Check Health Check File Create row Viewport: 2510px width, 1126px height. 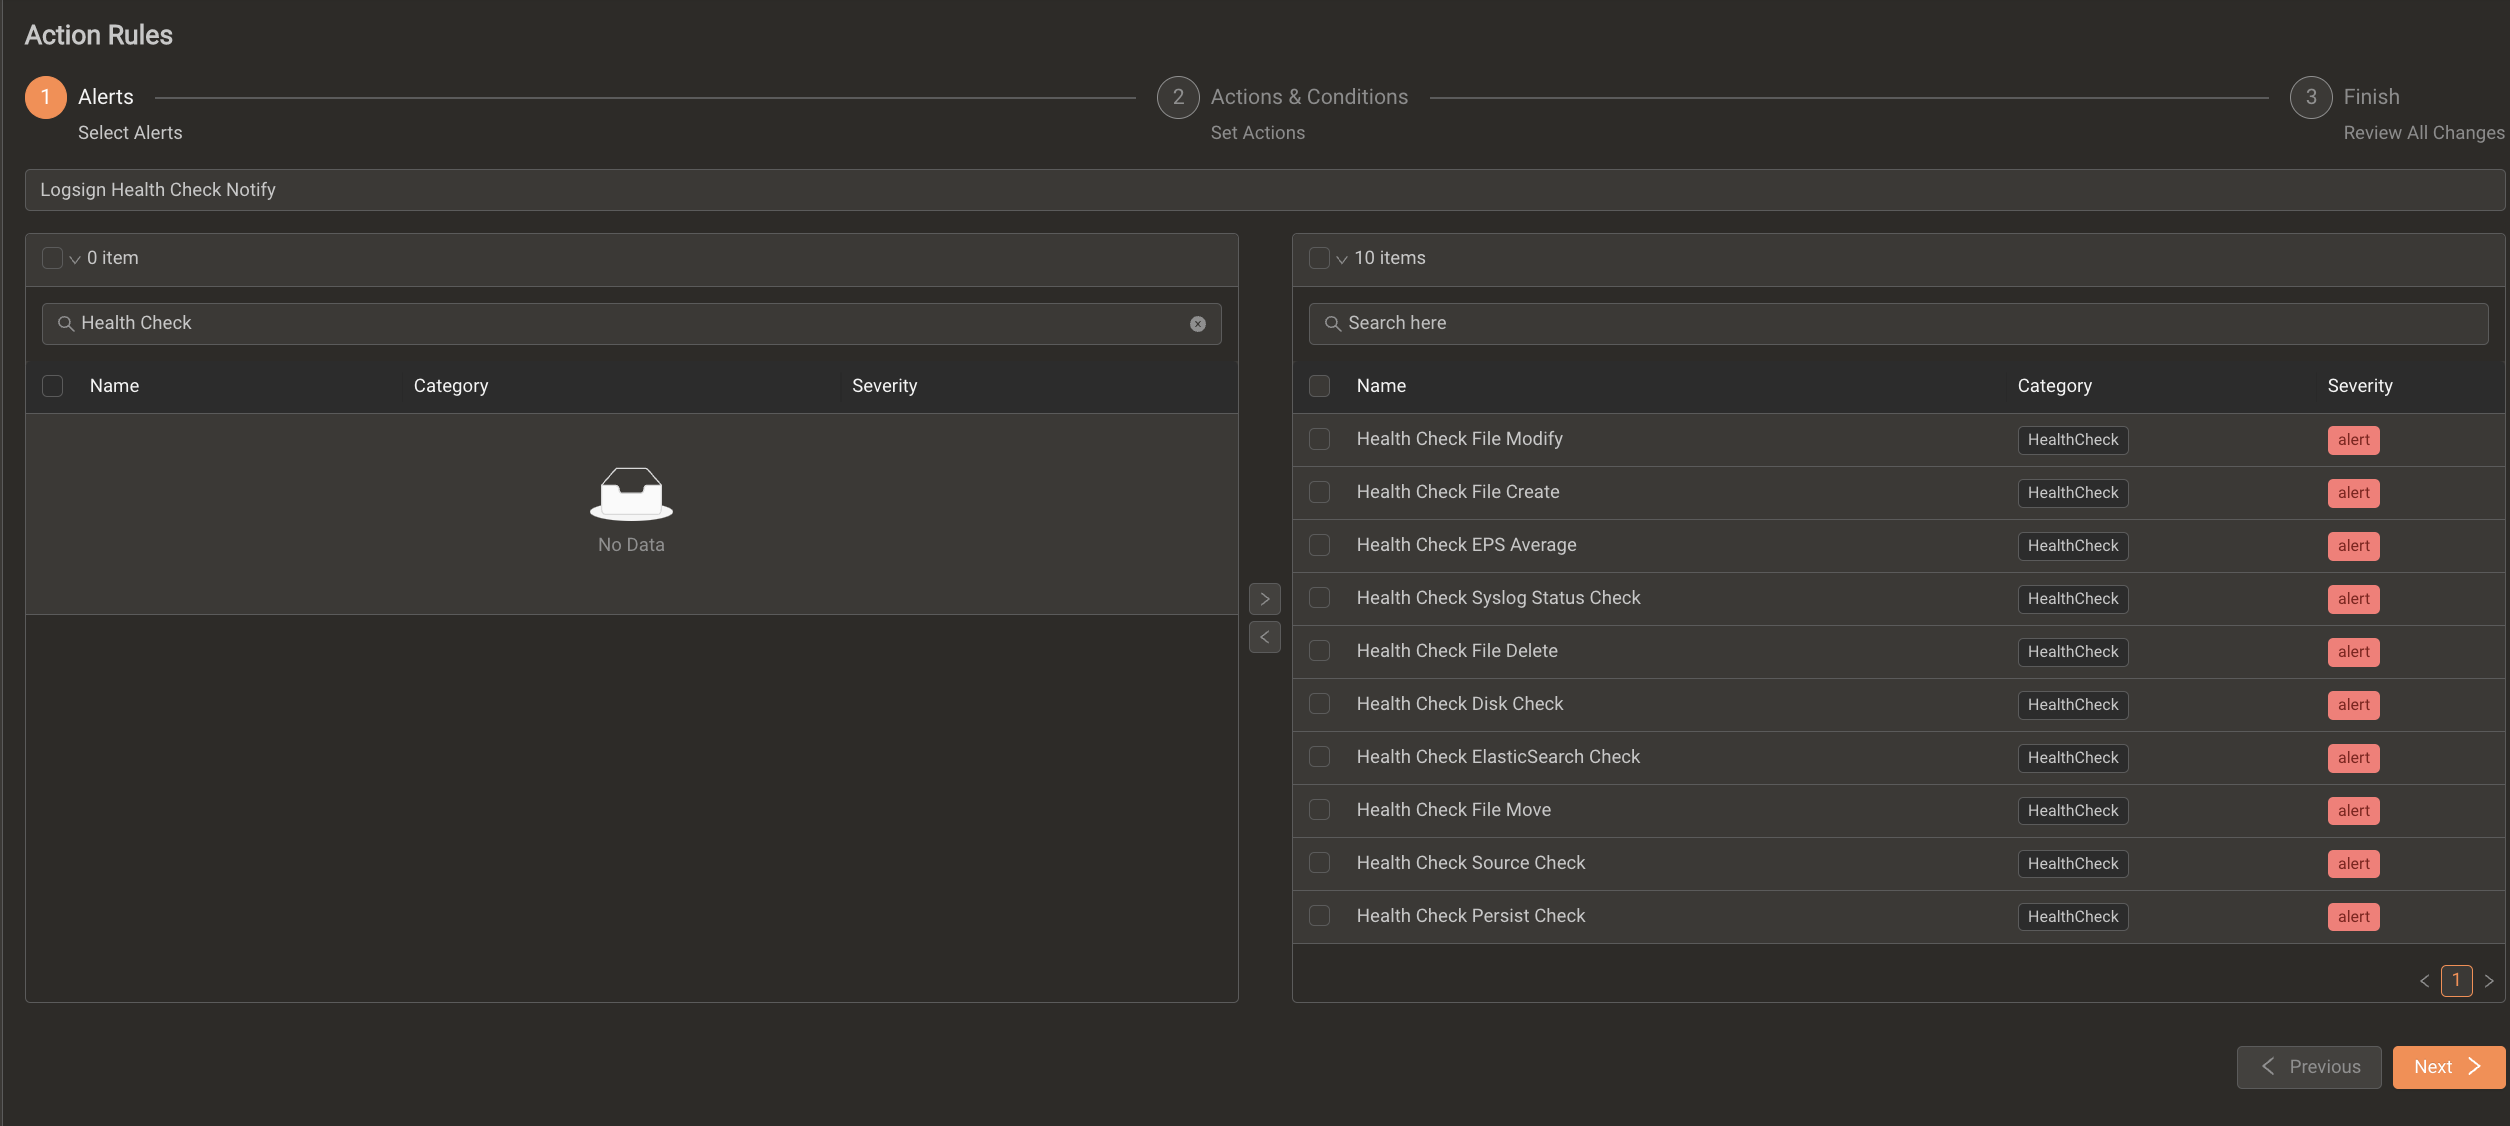(x=1319, y=492)
